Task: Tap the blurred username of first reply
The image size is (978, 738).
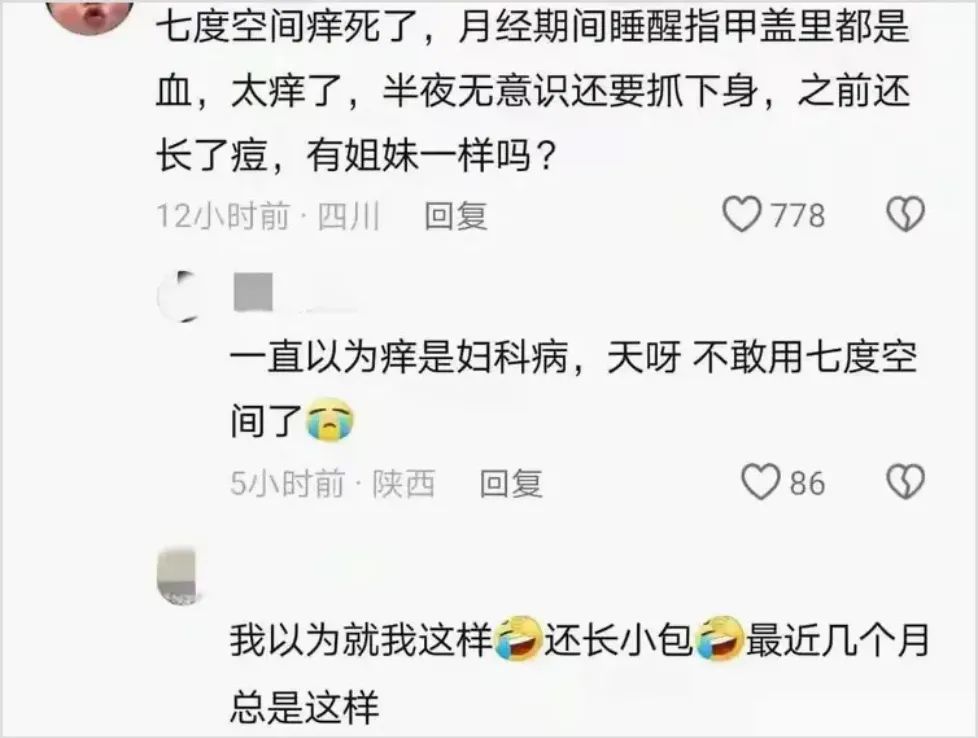Action: 293,292
